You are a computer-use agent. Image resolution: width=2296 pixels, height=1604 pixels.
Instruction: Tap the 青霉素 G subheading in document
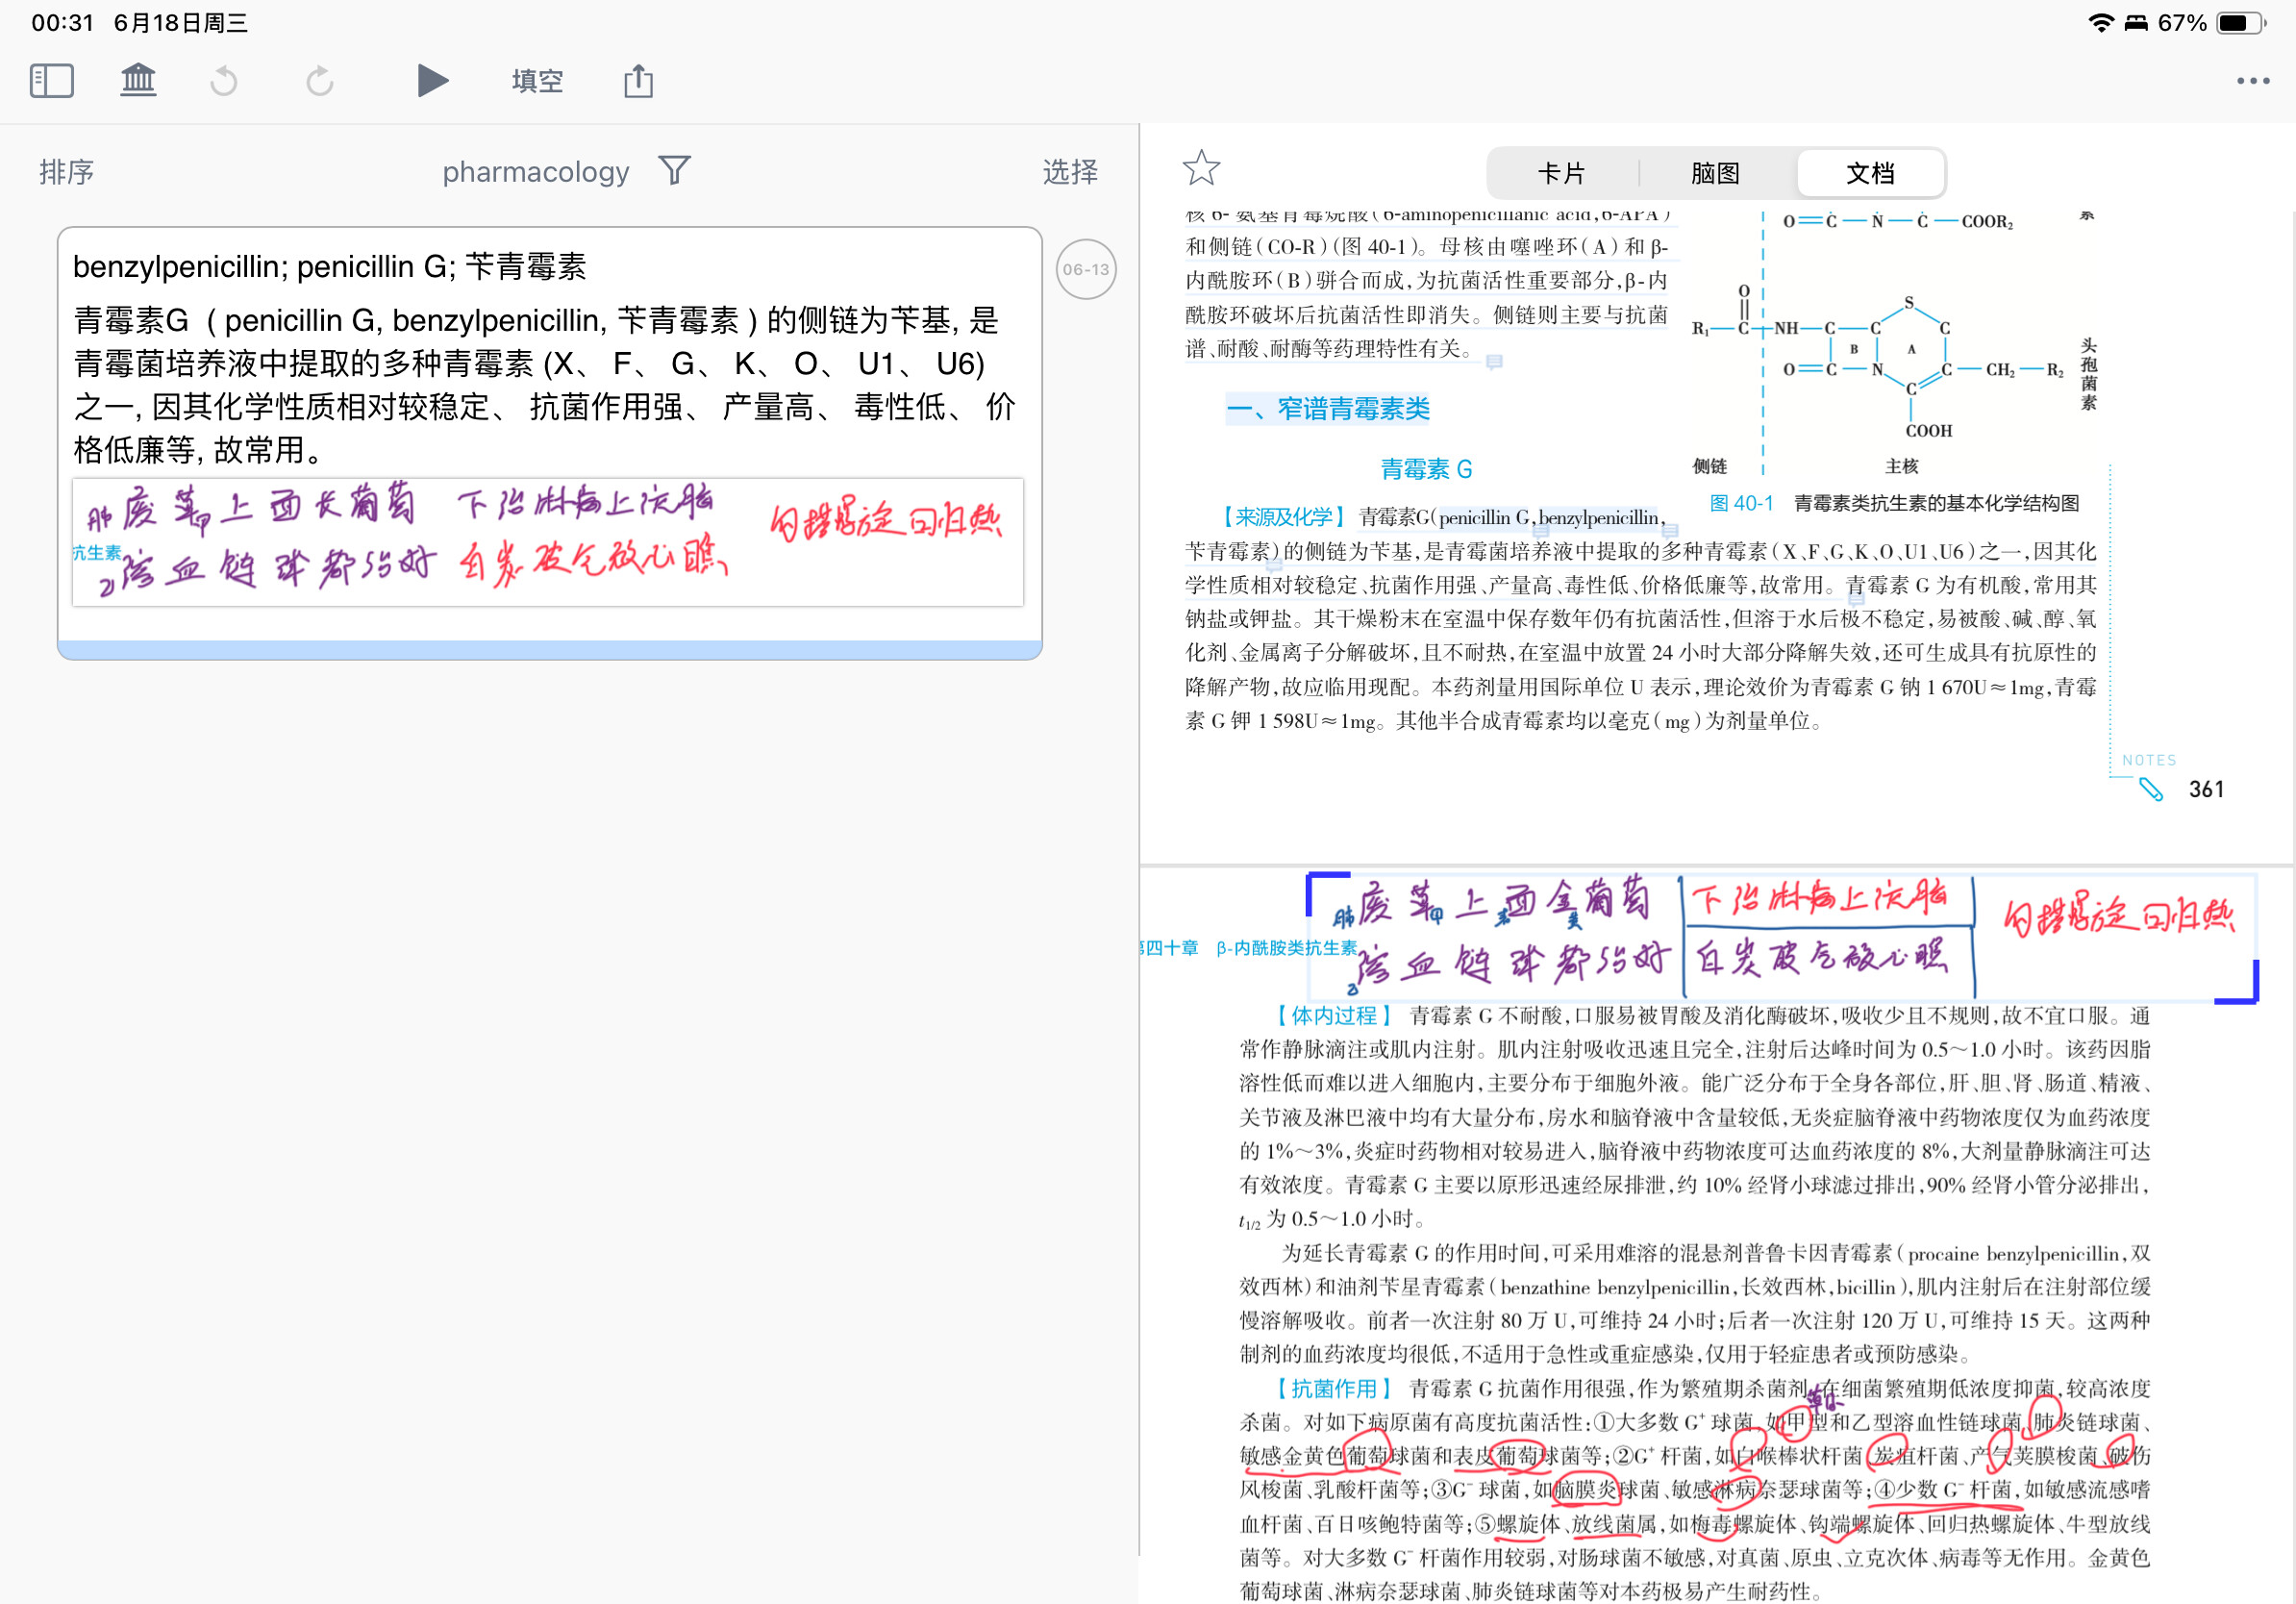point(1426,469)
